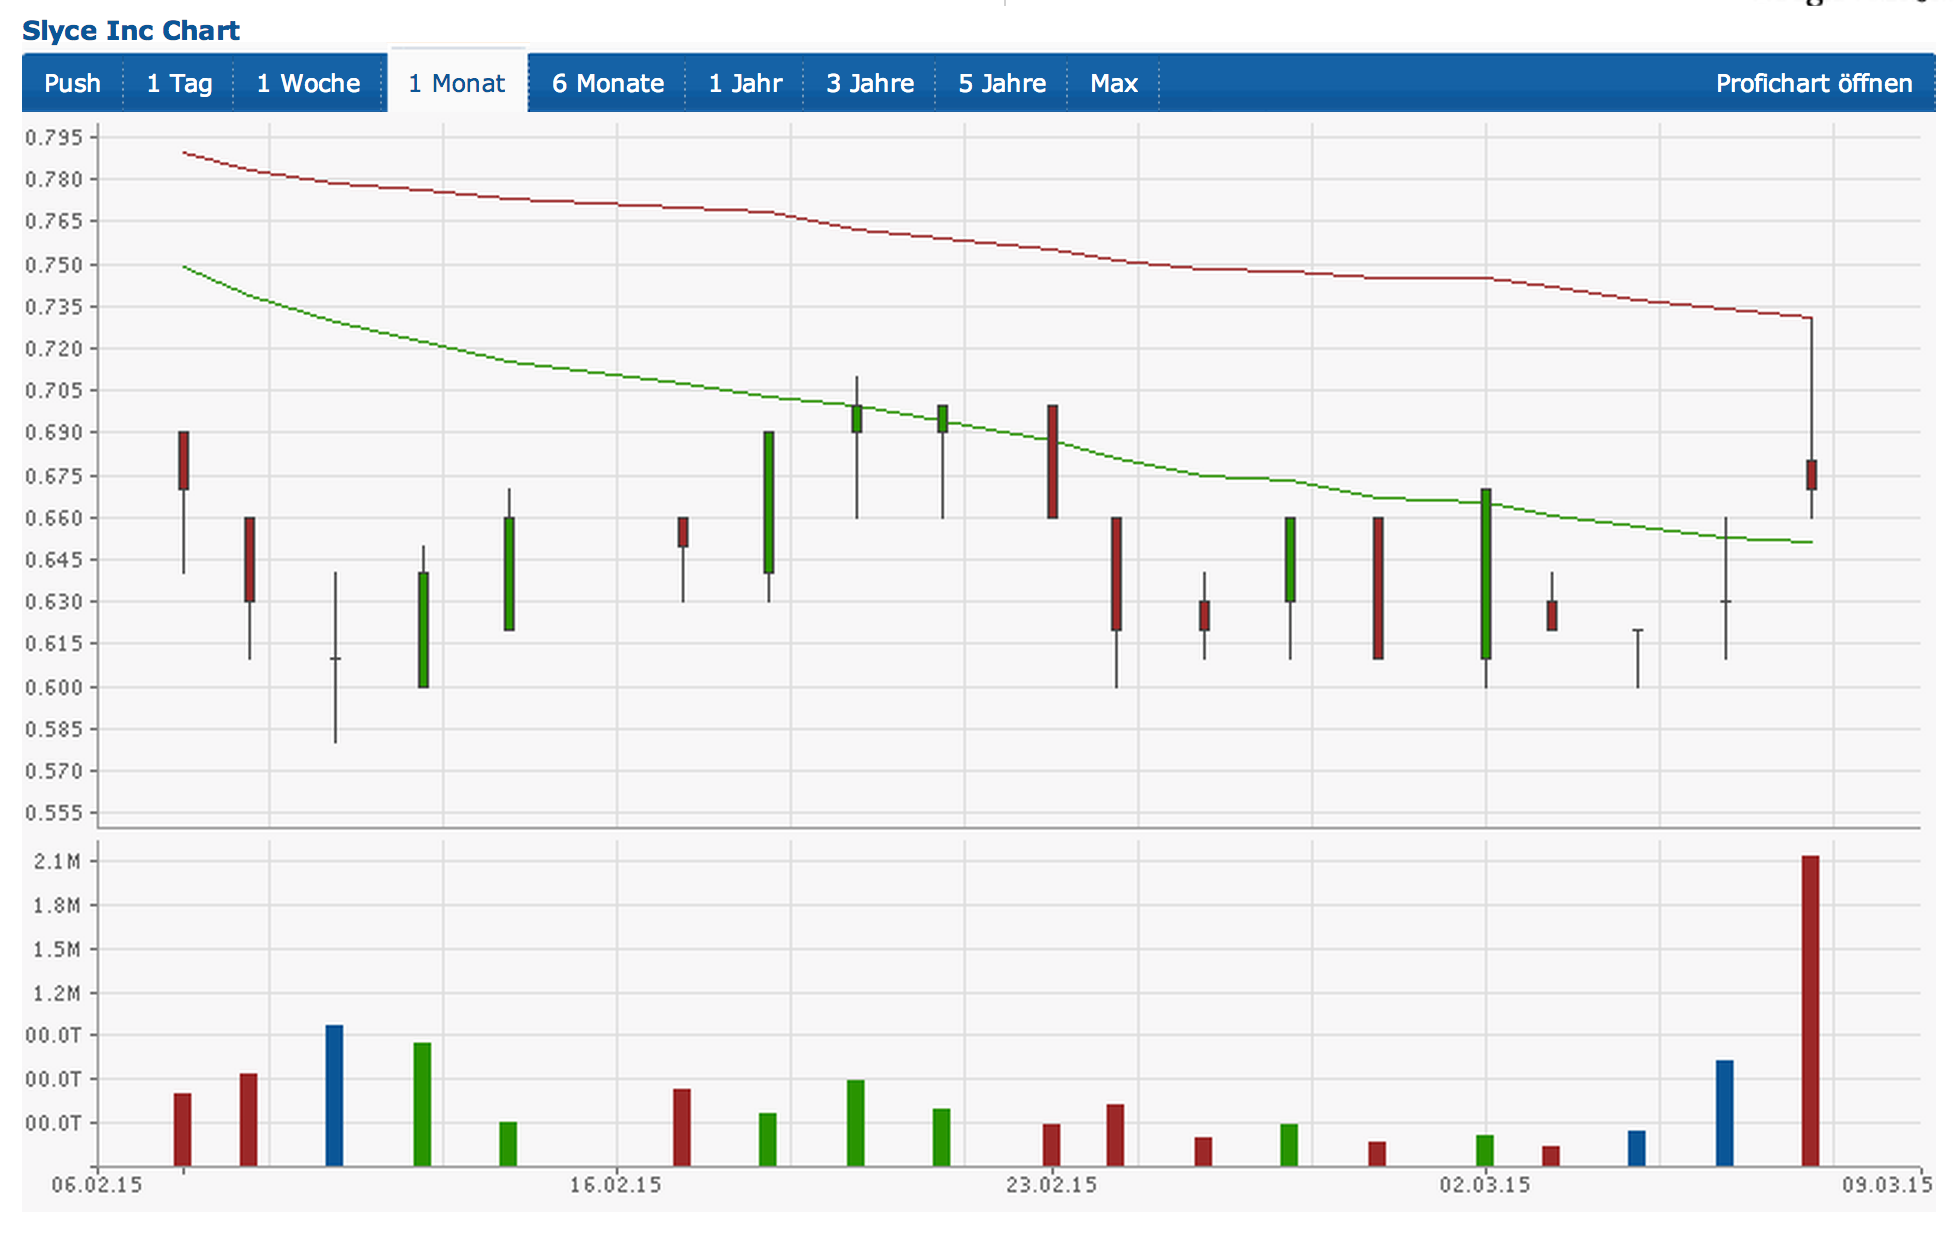Image resolution: width=1958 pixels, height=1234 pixels.
Task: Open the 3 Jahre chart view
Action: pyautogui.click(x=869, y=84)
